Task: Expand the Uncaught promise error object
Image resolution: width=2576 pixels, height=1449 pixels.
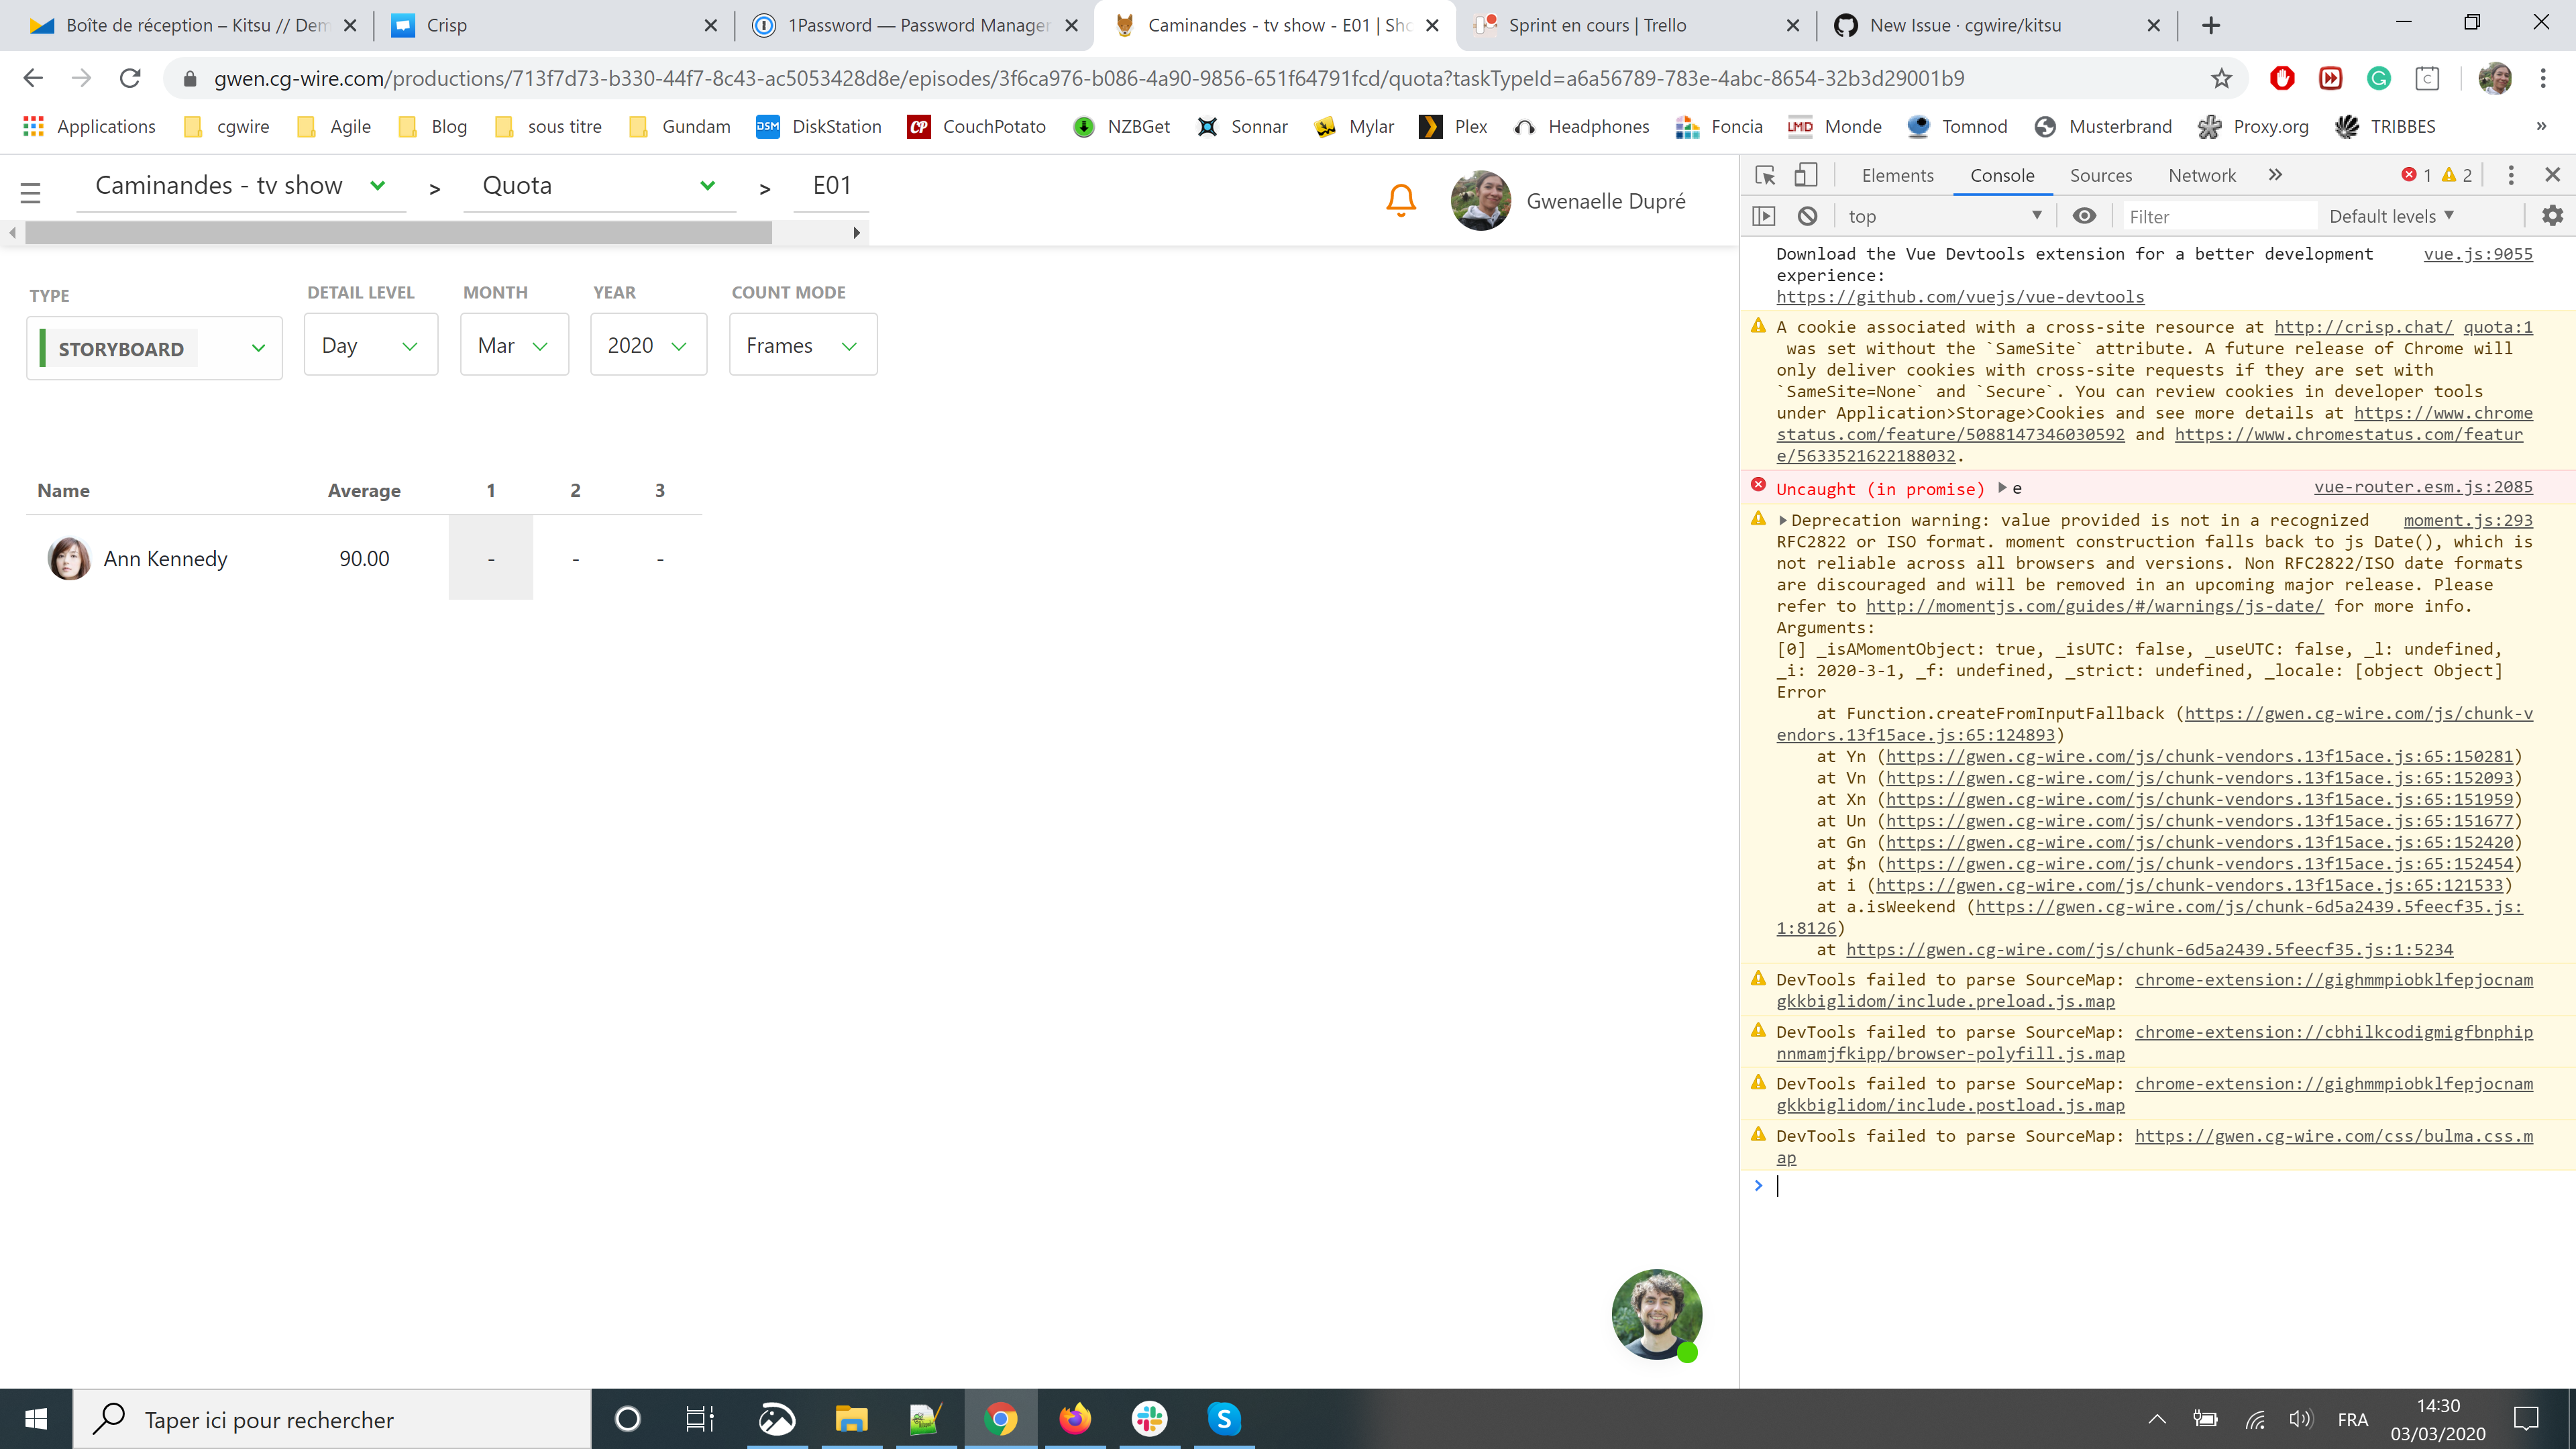Action: [2002, 488]
